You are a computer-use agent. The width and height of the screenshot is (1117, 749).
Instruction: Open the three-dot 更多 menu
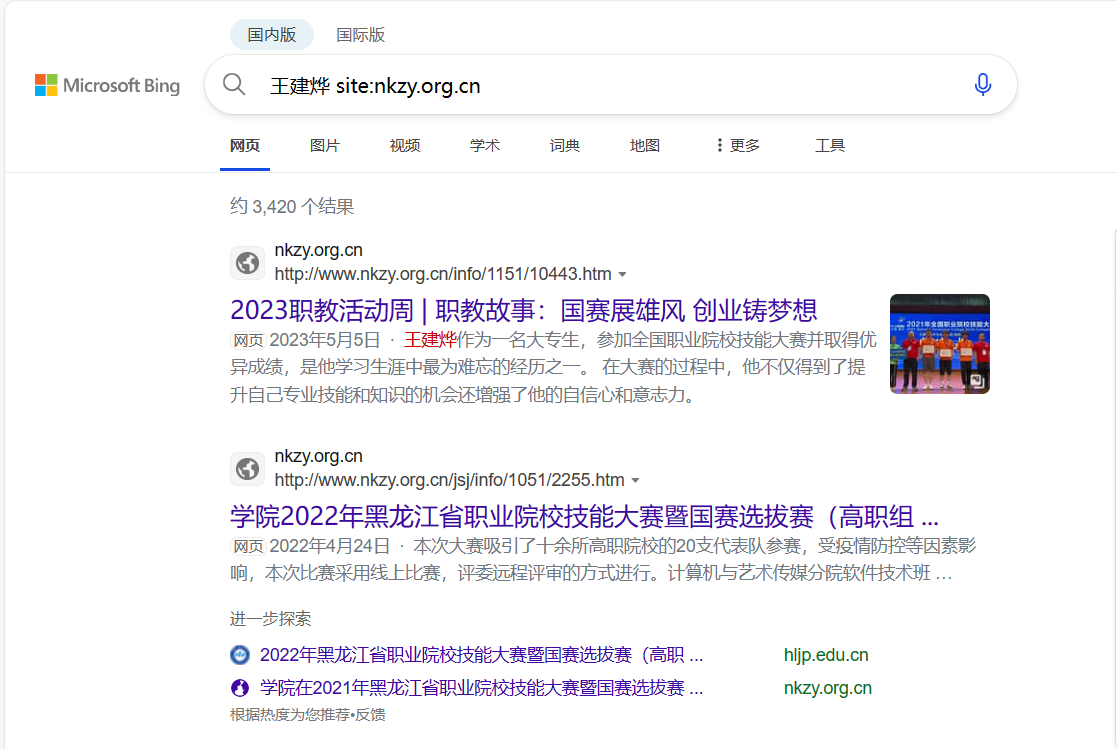coord(738,145)
